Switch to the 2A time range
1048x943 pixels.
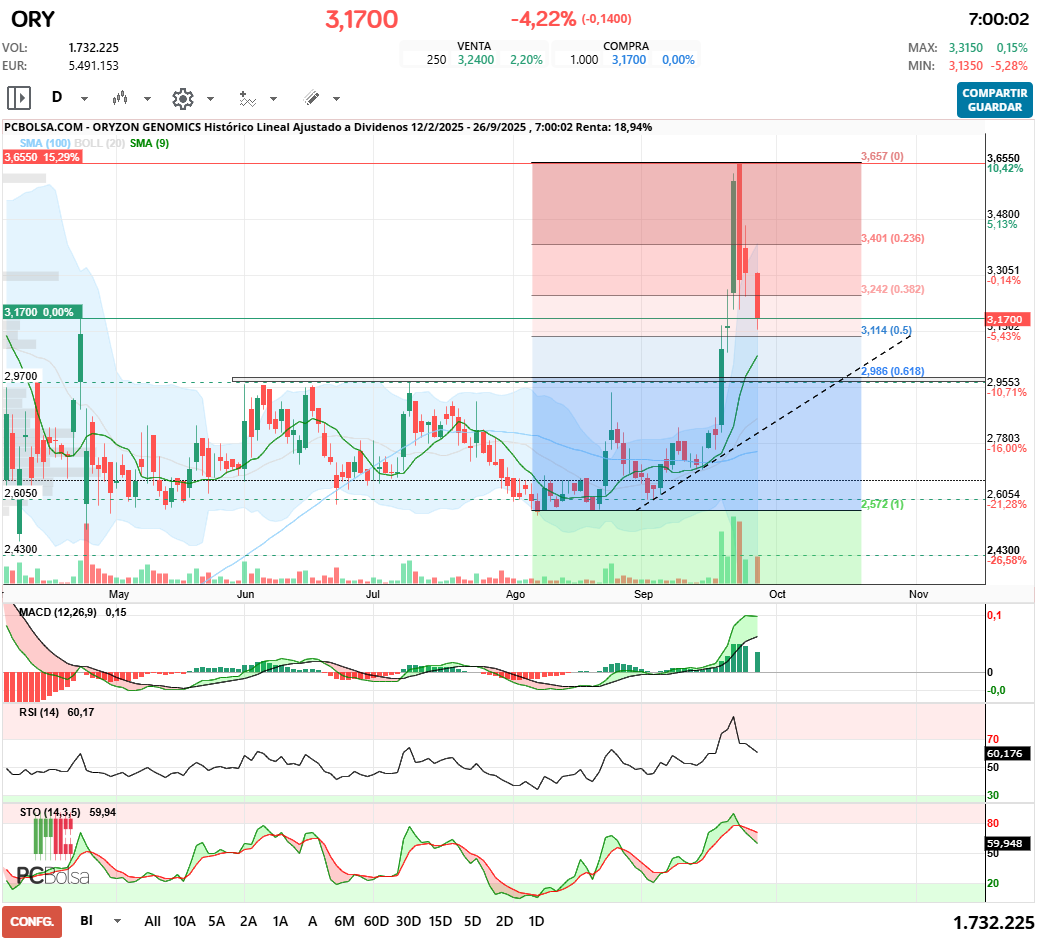249,921
